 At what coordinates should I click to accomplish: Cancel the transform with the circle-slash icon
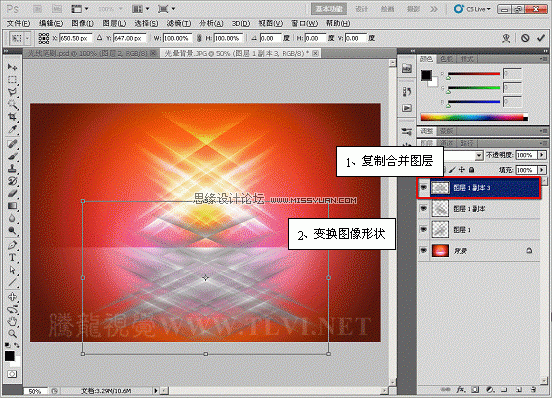525,38
